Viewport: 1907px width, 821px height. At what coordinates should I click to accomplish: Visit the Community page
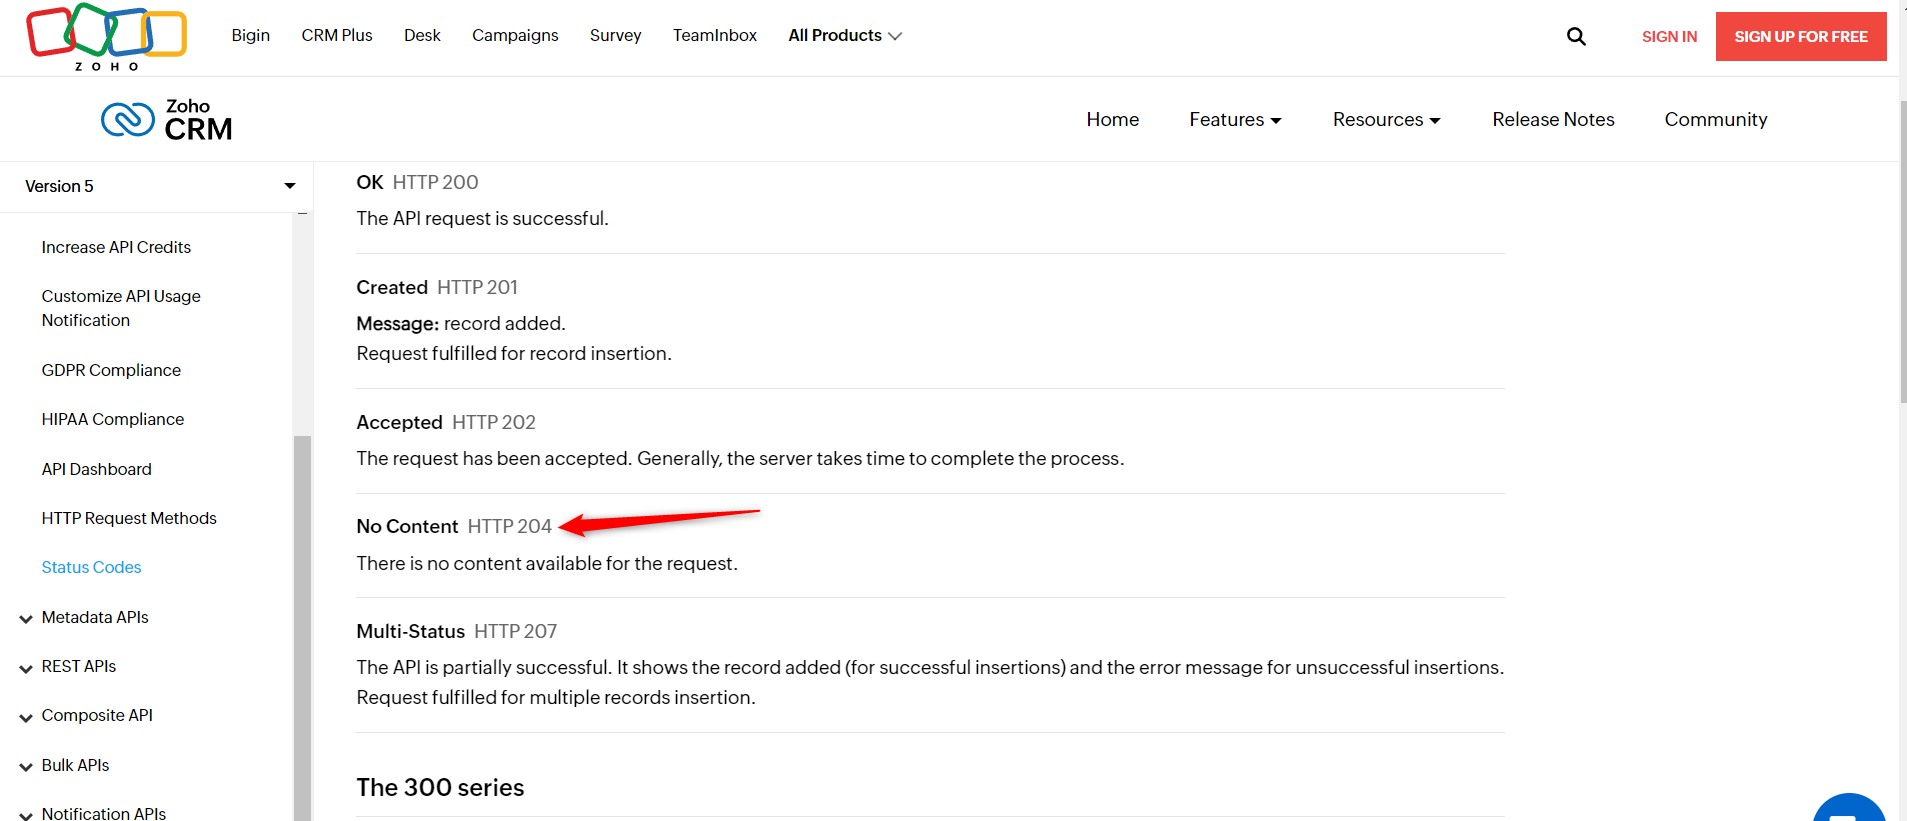[1716, 120]
